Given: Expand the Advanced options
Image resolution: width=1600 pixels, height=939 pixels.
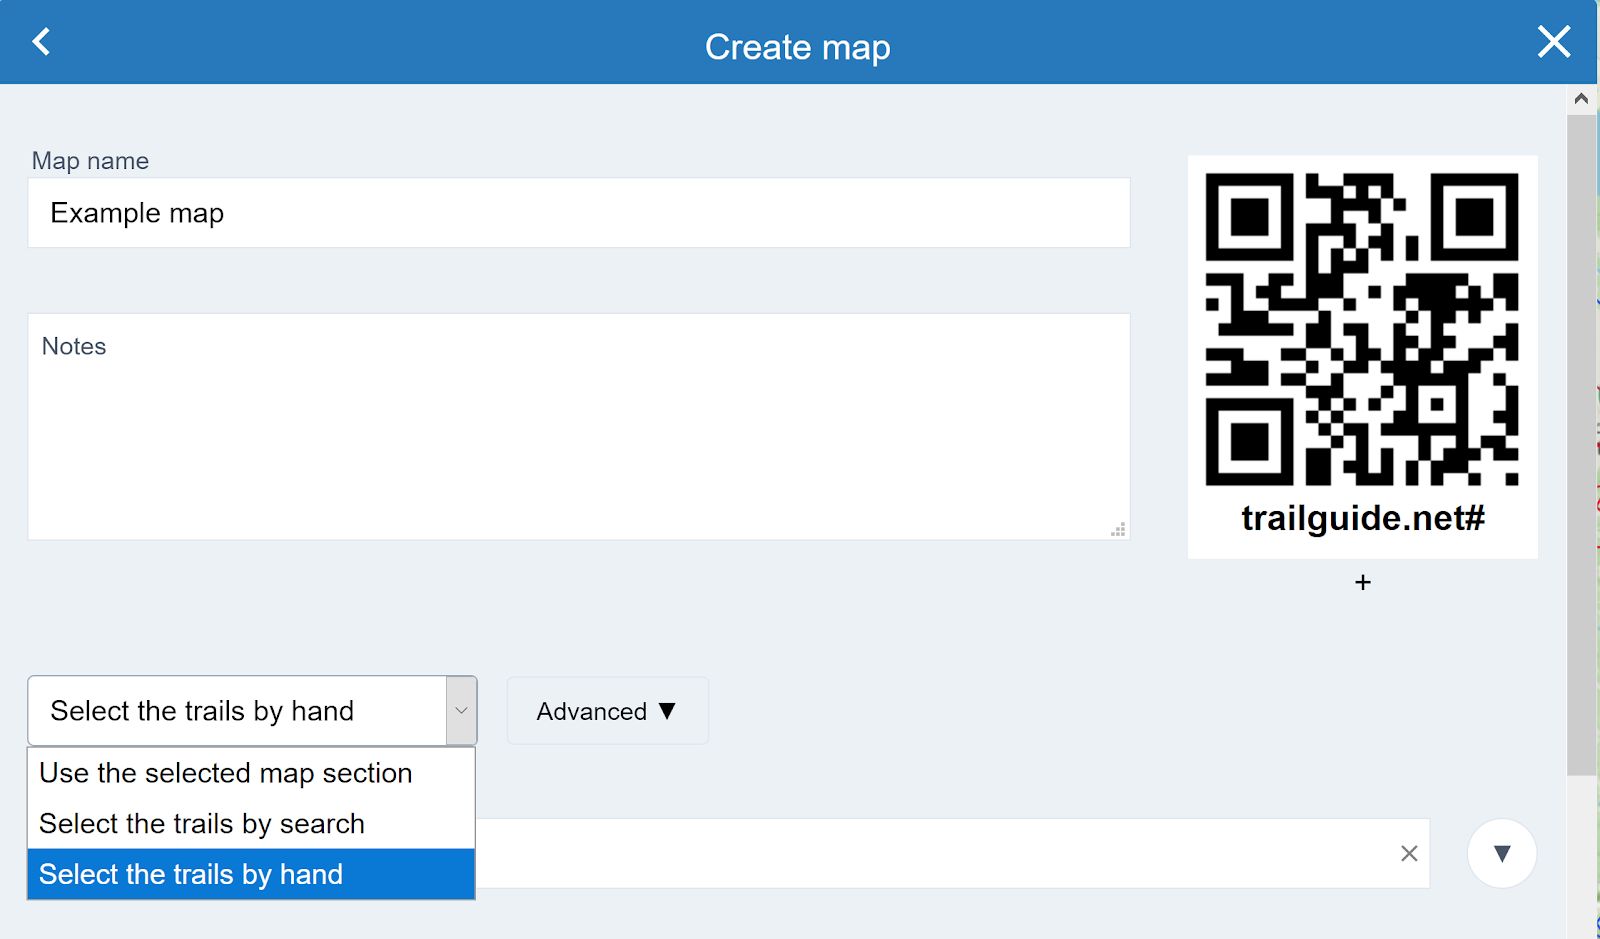Looking at the screenshot, I should (607, 711).
